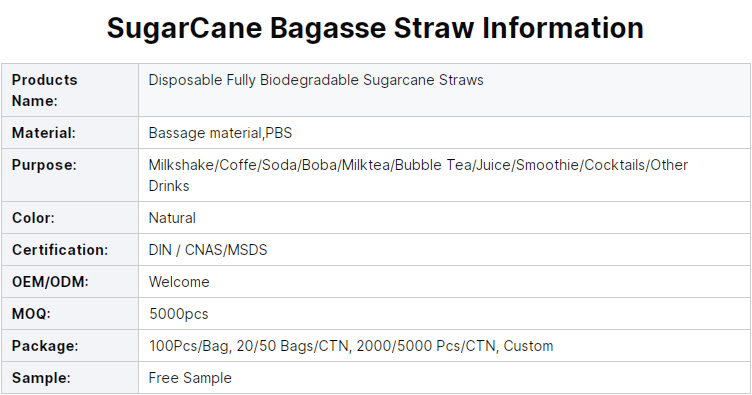Click the Welcome value cell
Image resolution: width=752 pixels, height=395 pixels.
pyautogui.click(x=444, y=282)
